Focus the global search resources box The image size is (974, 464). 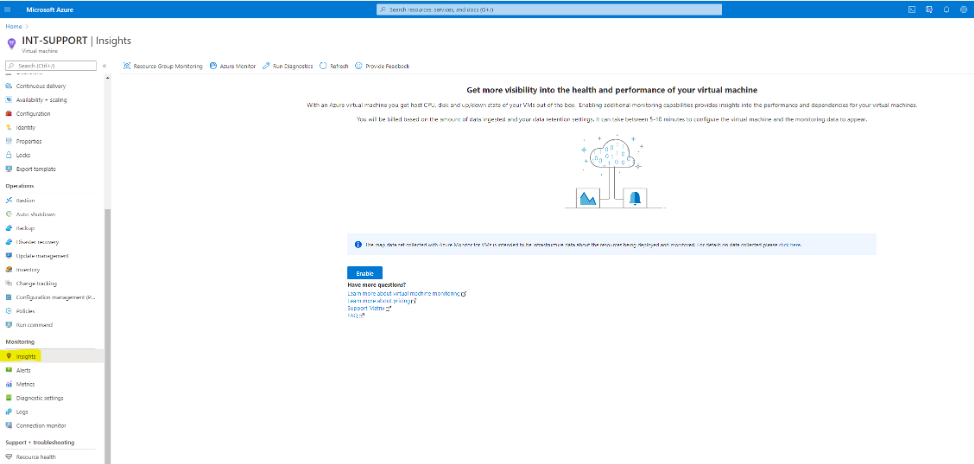point(549,9)
